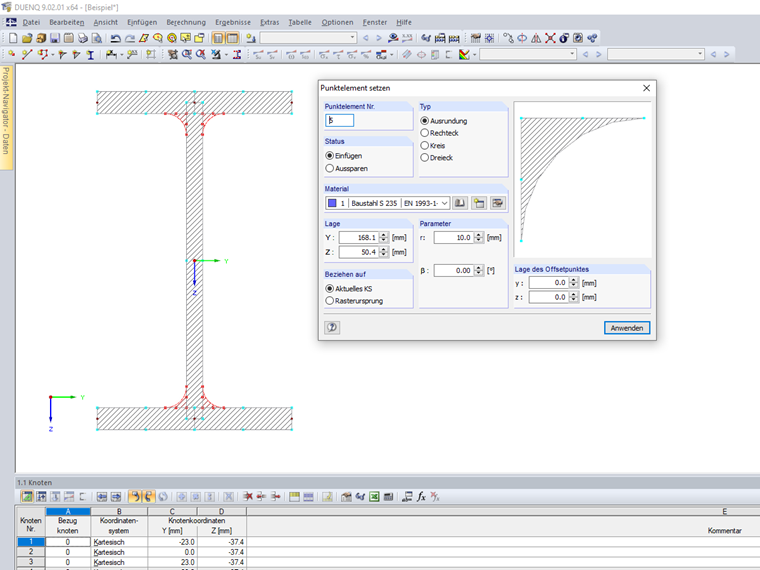The width and height of the screenshot is (760, 570).
Task: Click the Undo arrow in the toolbar
Action: (116, 38)
